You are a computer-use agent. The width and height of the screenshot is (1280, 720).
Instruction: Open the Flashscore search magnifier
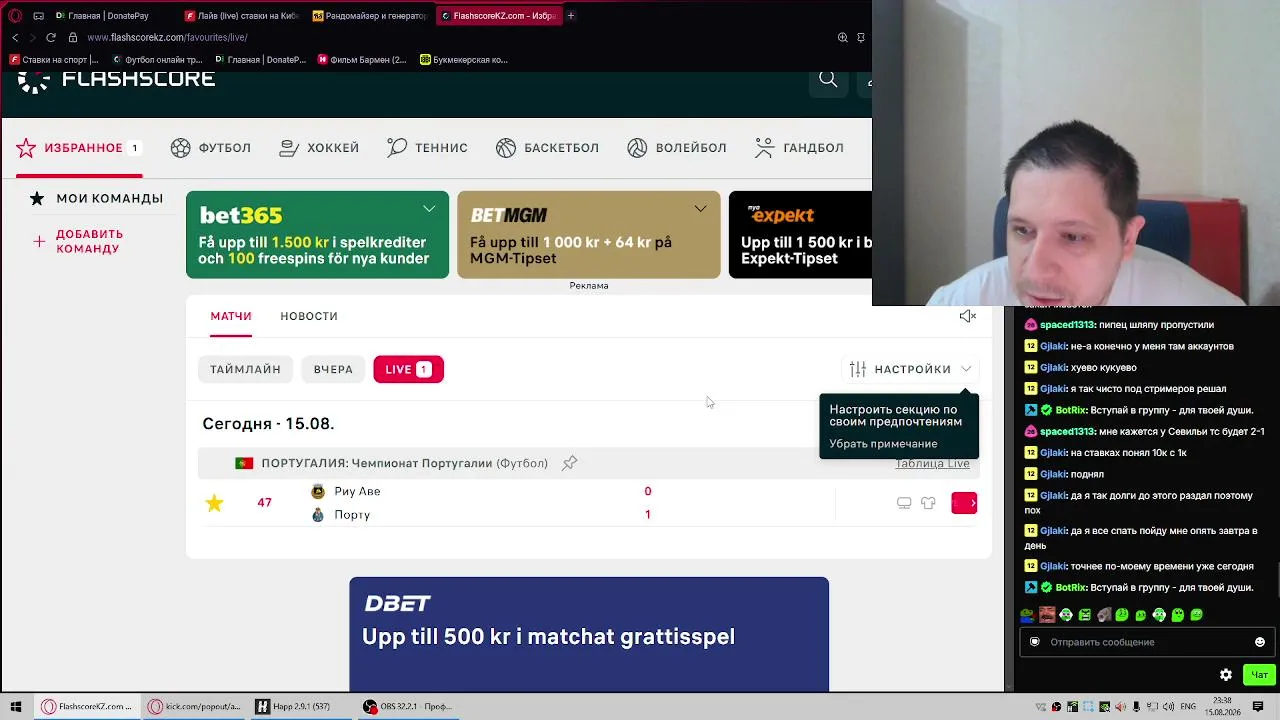(x=828, y=79)
